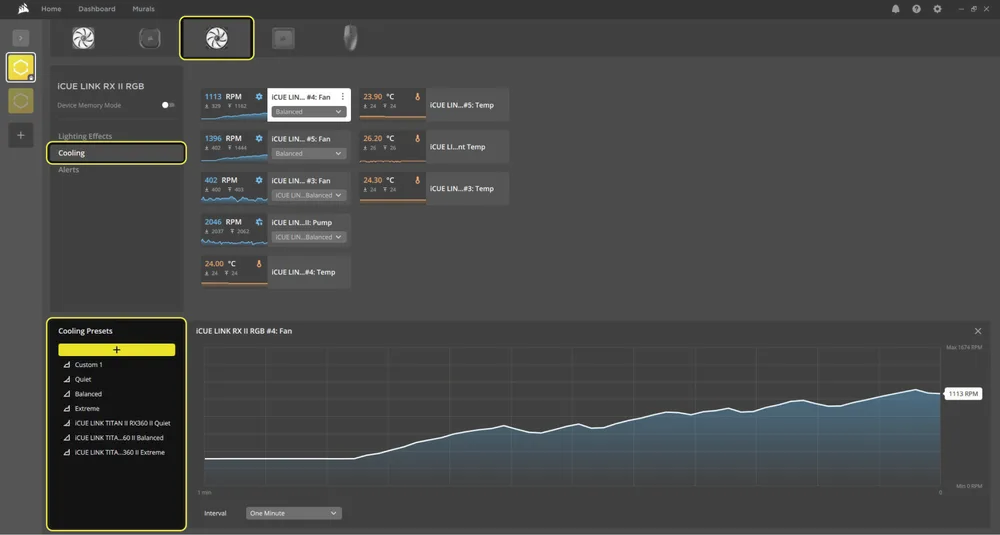Click the 1396 RPM fan reading
The image size is (1000, 535).
tap(223, 138)
